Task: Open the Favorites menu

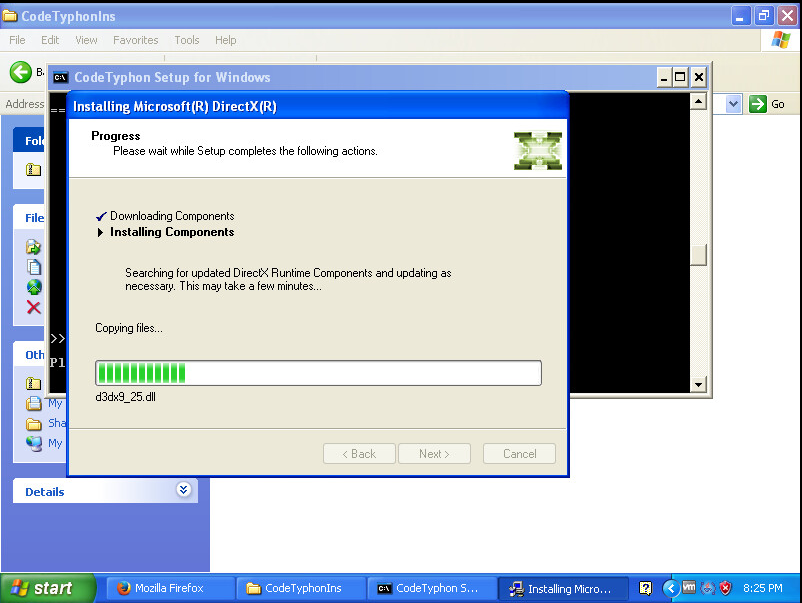Action: tap(135, 40)
